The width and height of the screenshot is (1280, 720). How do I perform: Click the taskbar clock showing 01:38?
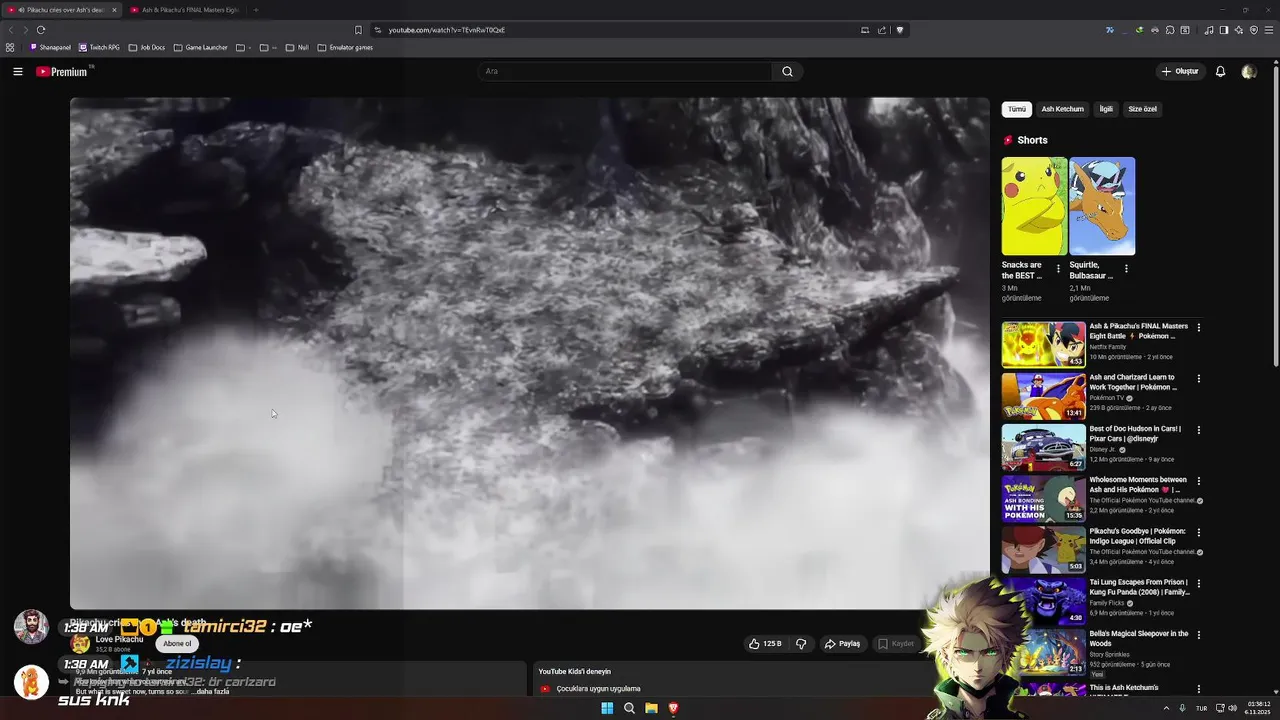tap(1258, 708)
